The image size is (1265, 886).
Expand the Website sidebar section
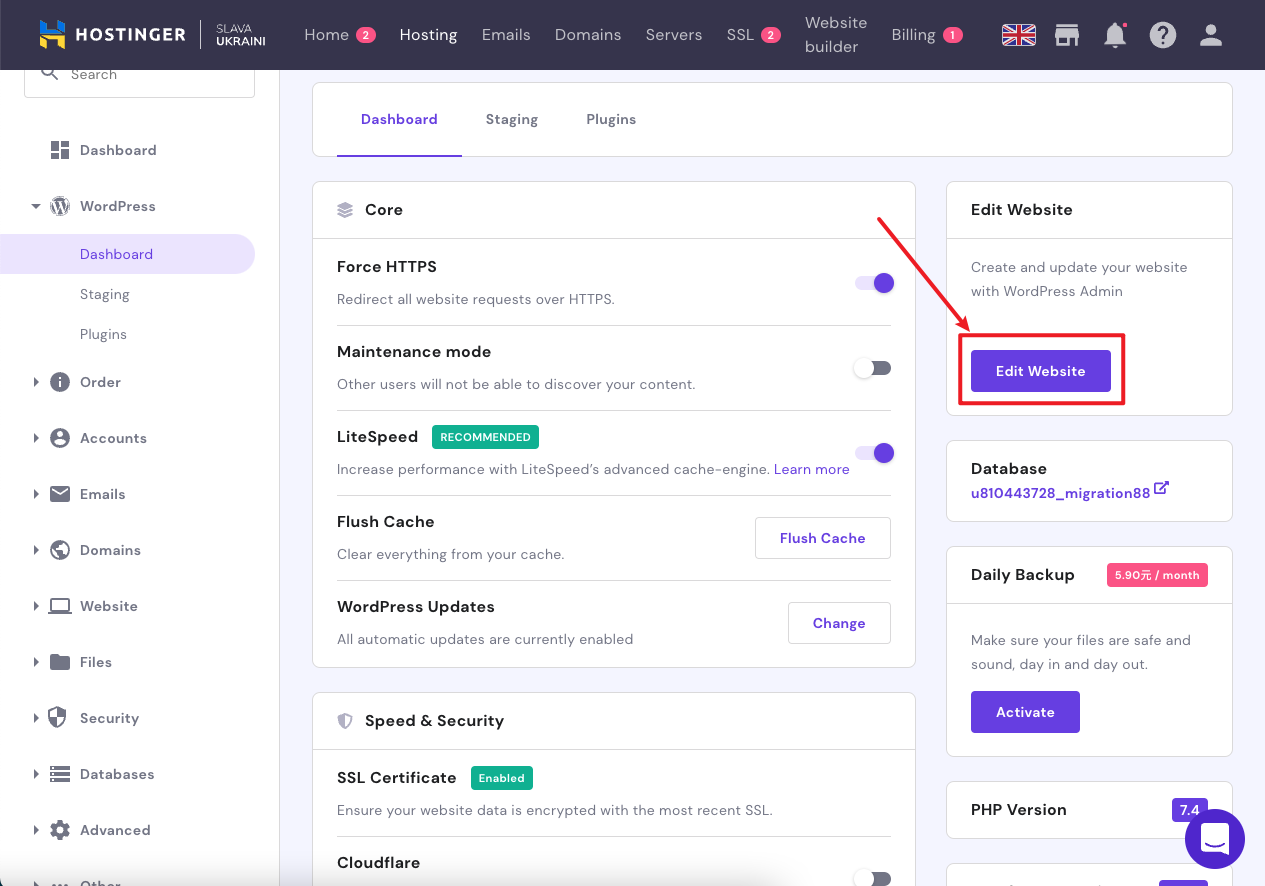click(x=36, y=606)
